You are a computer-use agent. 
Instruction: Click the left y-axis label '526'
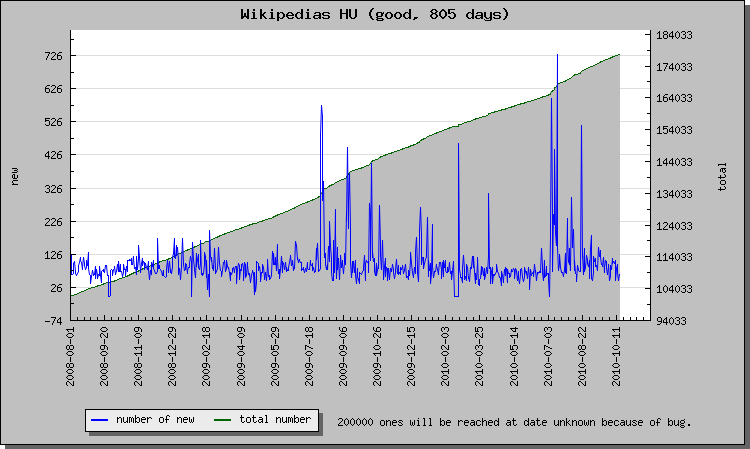point(54,122)
